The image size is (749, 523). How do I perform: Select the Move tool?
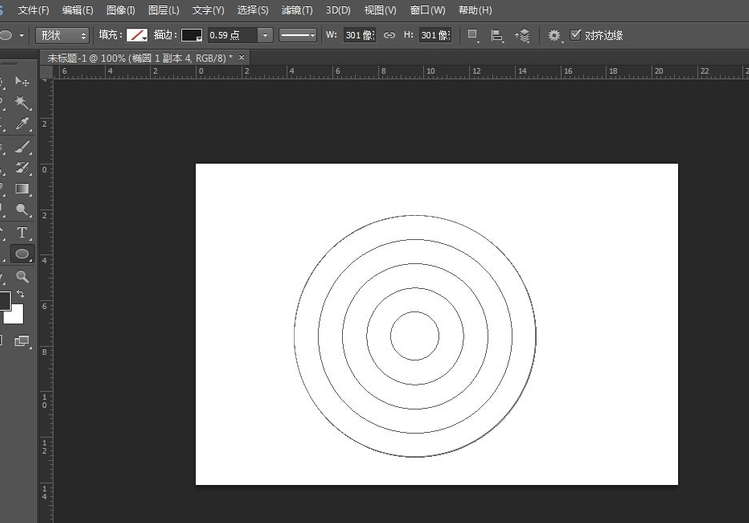(22, 82)
